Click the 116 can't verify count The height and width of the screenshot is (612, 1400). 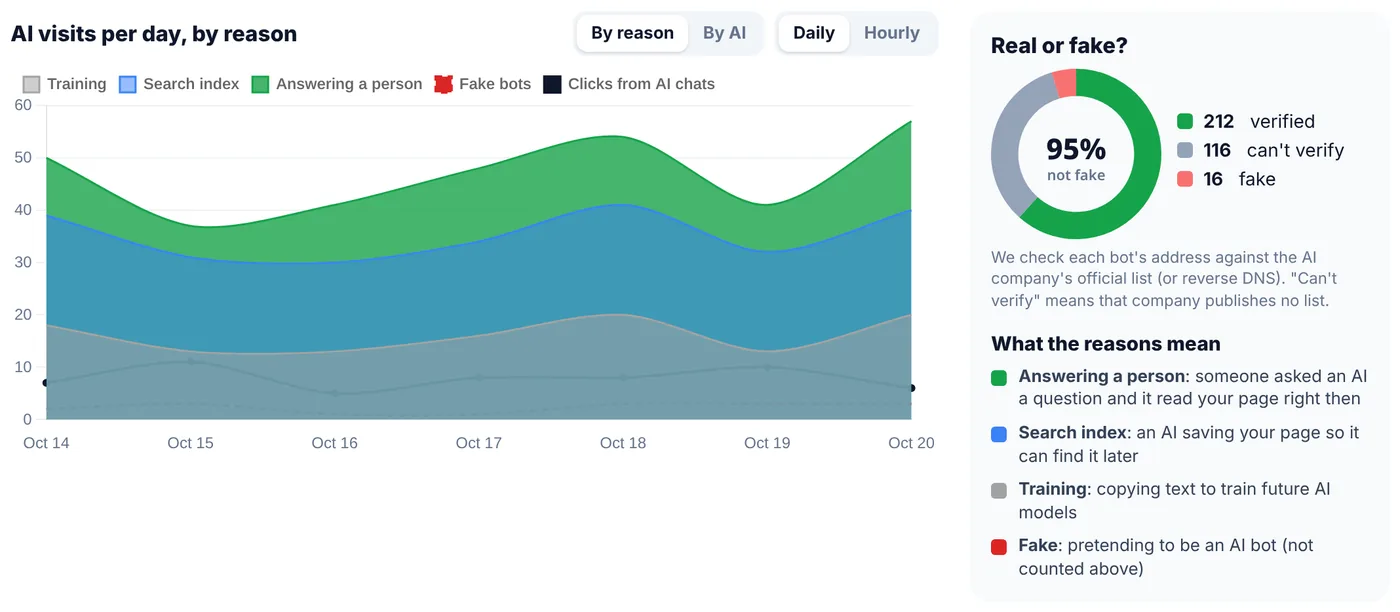point(1217,150)
